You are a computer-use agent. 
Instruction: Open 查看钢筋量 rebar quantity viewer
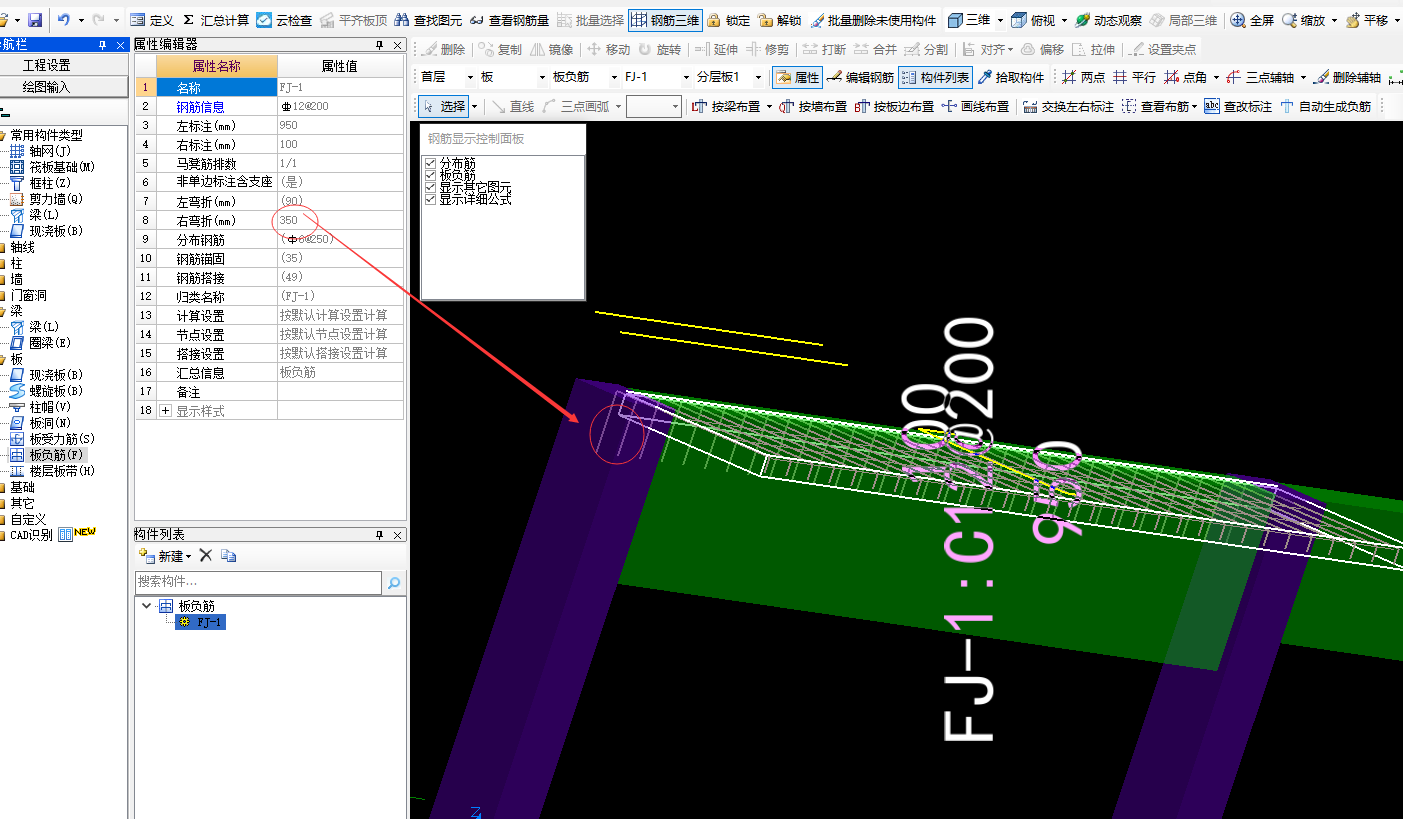tap(508, 20)
